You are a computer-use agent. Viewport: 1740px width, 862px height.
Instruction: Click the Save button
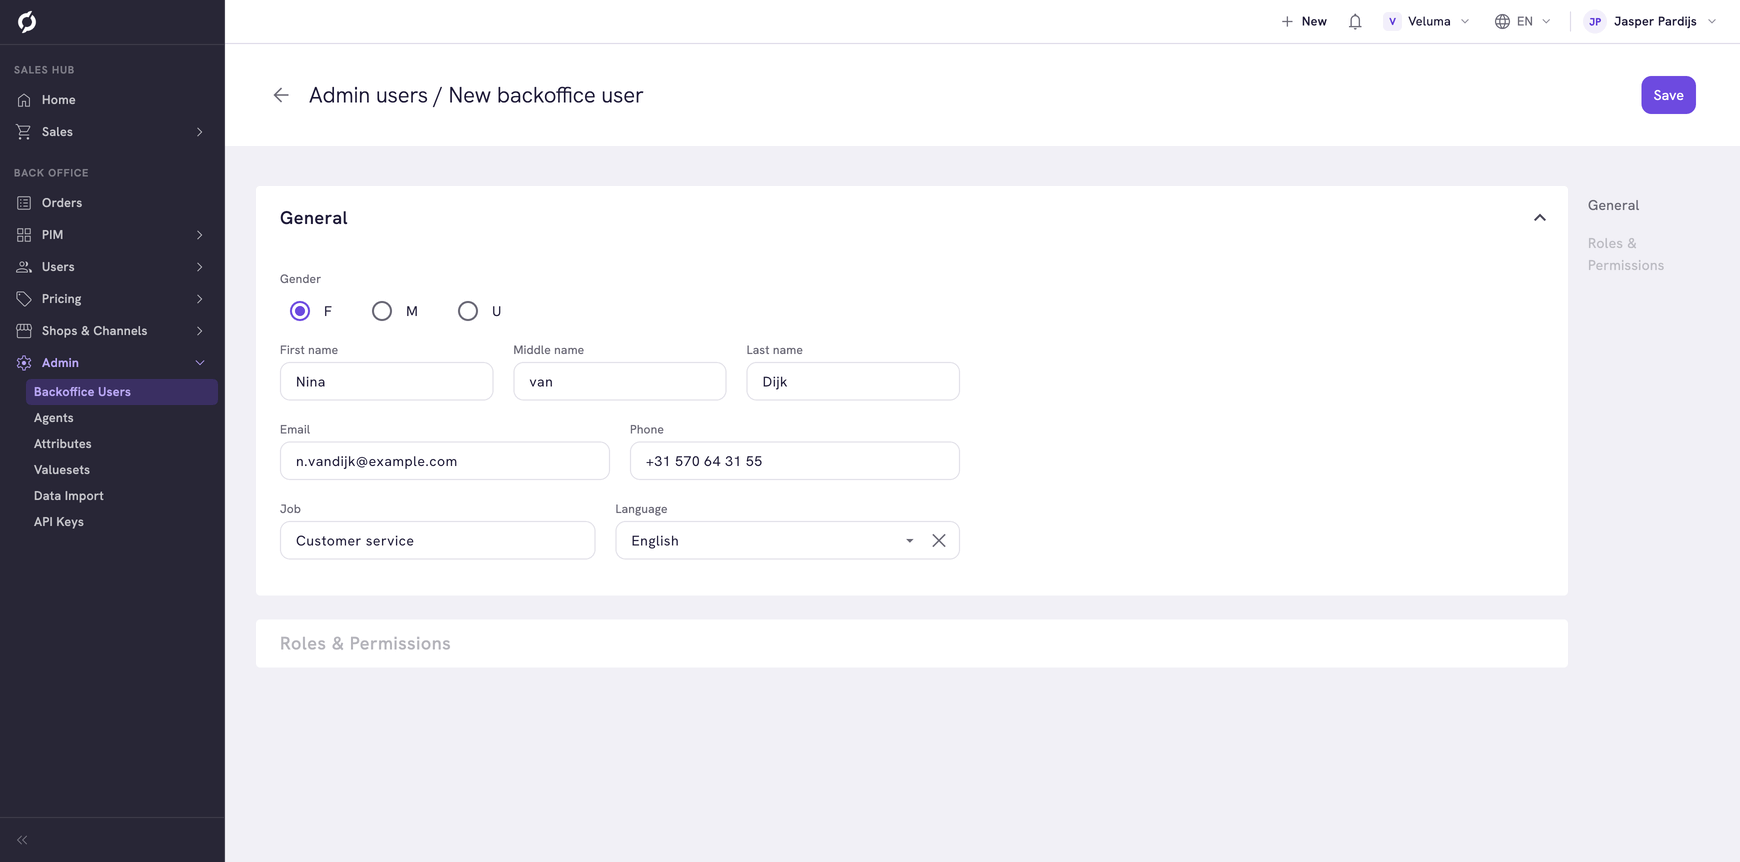[x=1668, y=95]
